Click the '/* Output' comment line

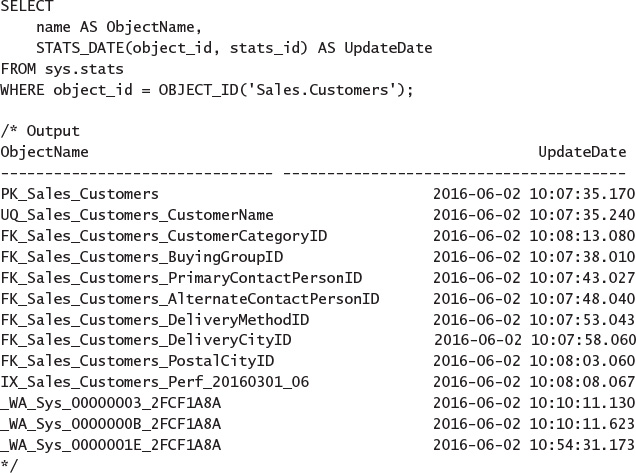point(40,131)
